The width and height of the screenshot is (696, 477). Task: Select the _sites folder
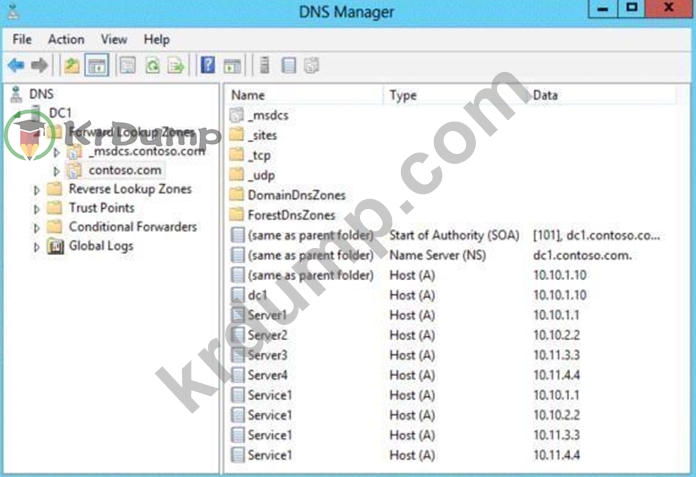pyautogui.click(x=262, y=135)
